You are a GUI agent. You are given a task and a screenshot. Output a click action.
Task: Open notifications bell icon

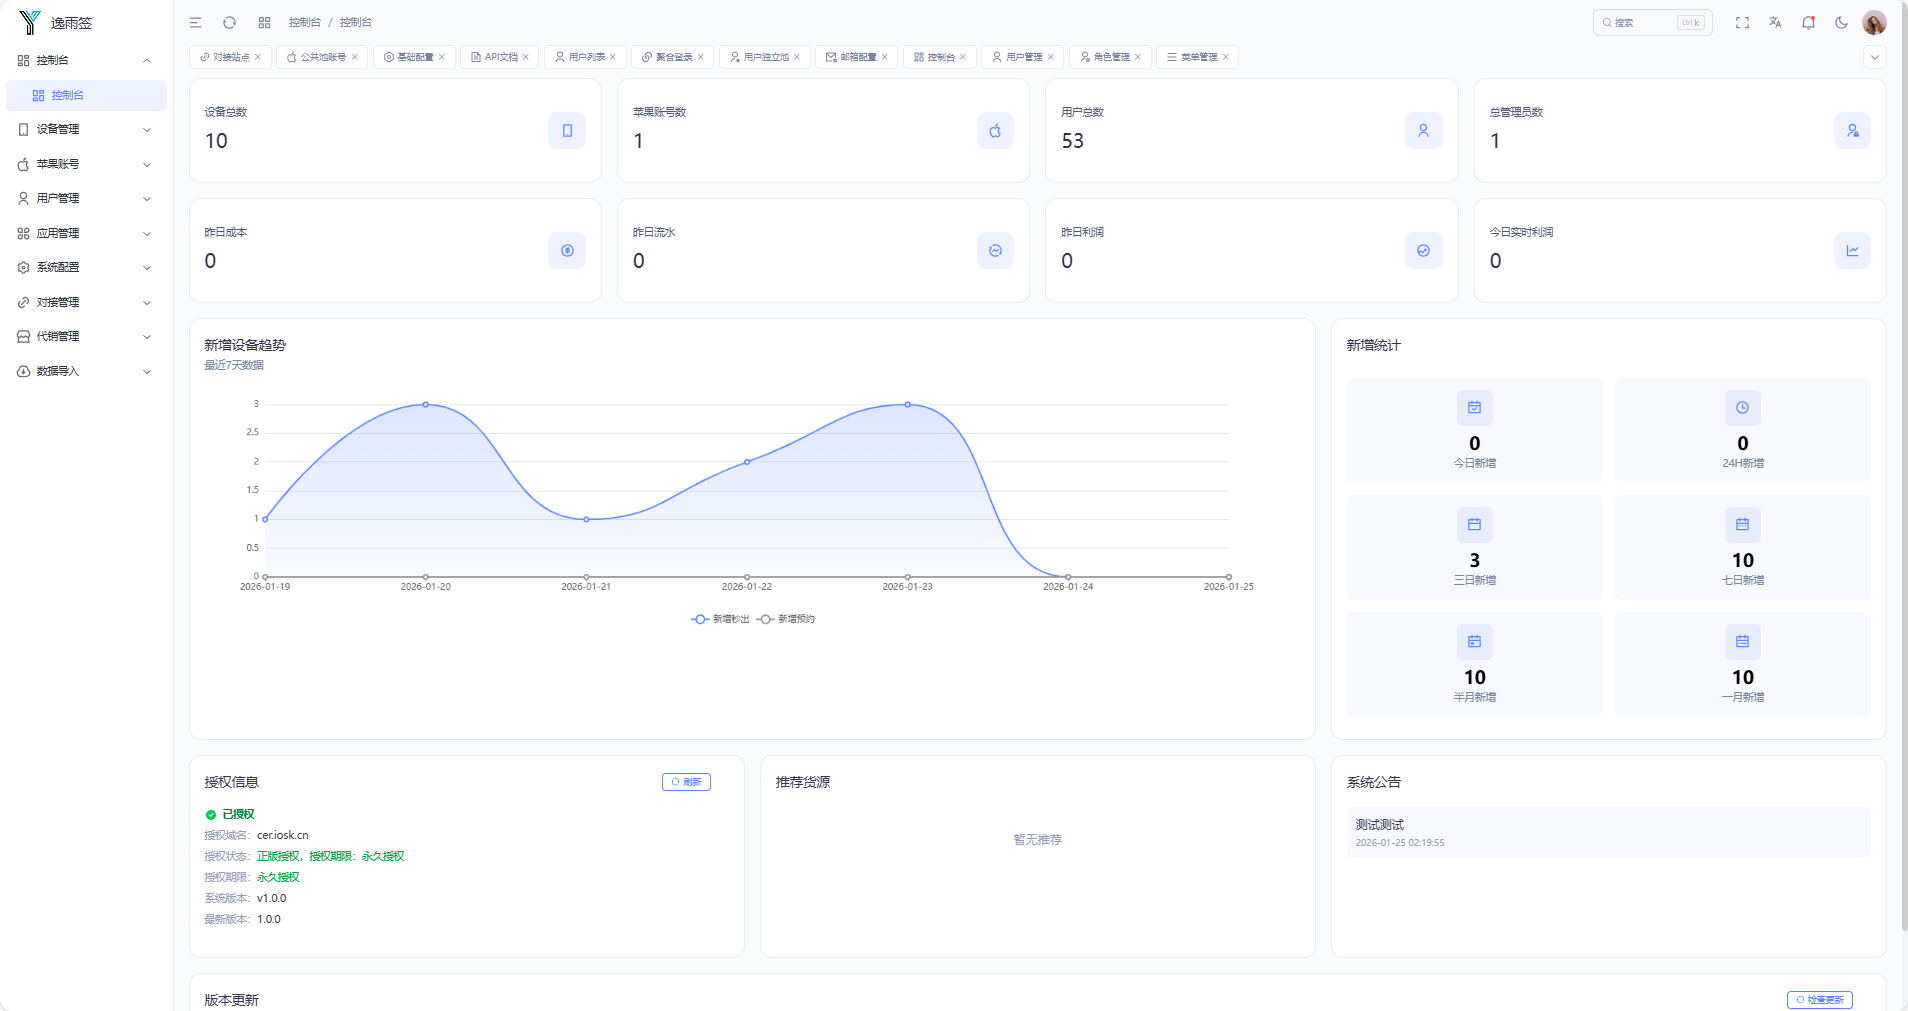(x=1808, y=22)
